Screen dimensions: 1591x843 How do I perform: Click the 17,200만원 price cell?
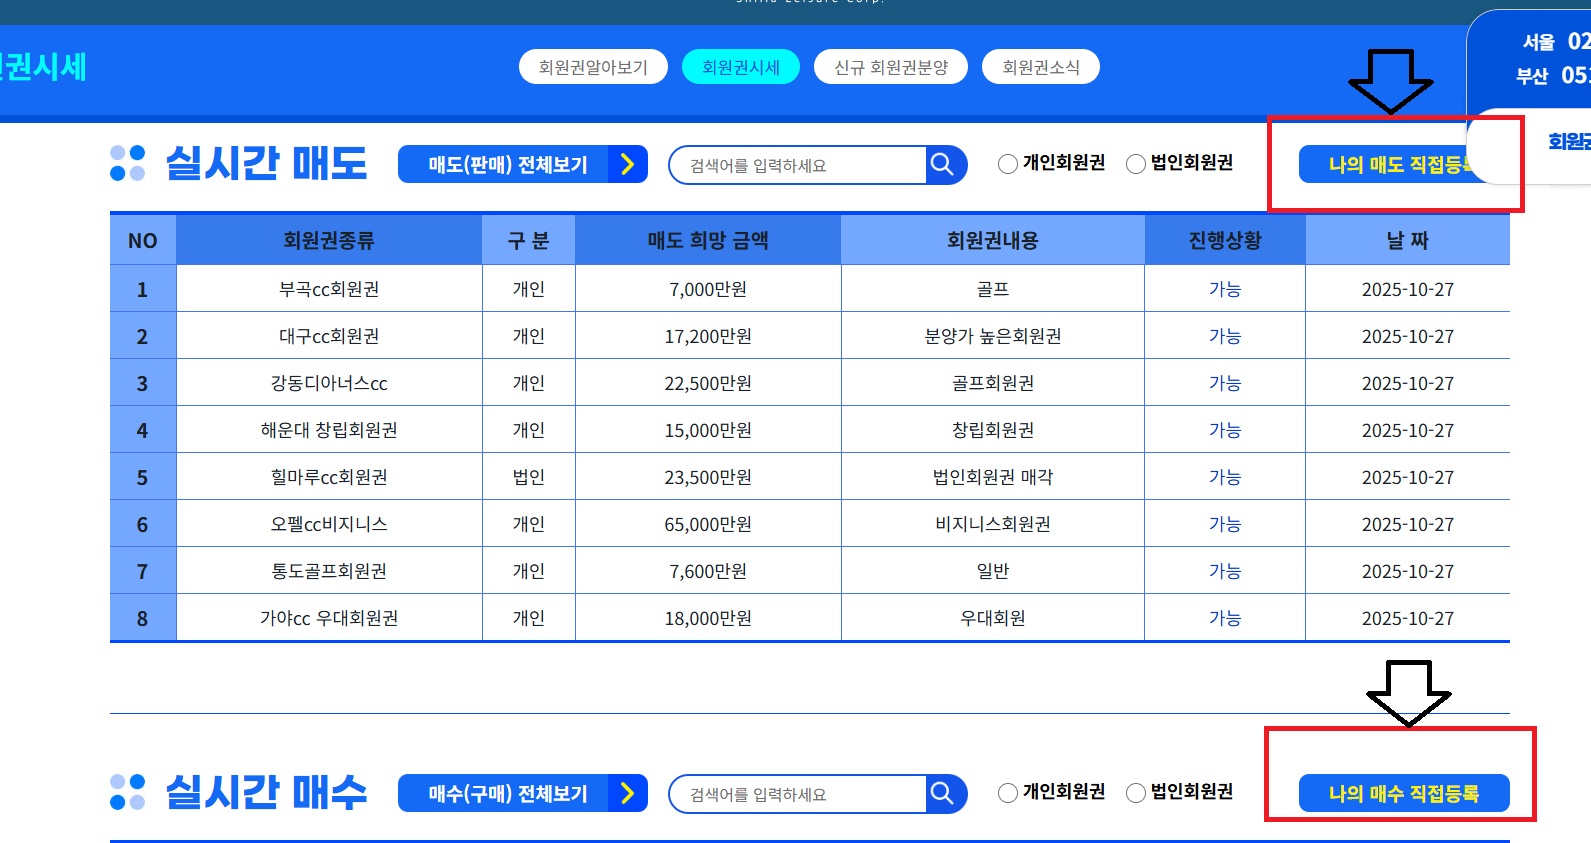click(x=708, y=336)
